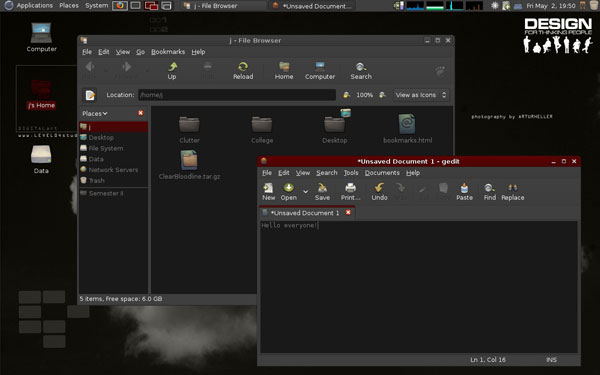Image resolution: width=600 pixels, height=375 pixels.
Task: Create a new document in gedit
Action: click(268, 192)
